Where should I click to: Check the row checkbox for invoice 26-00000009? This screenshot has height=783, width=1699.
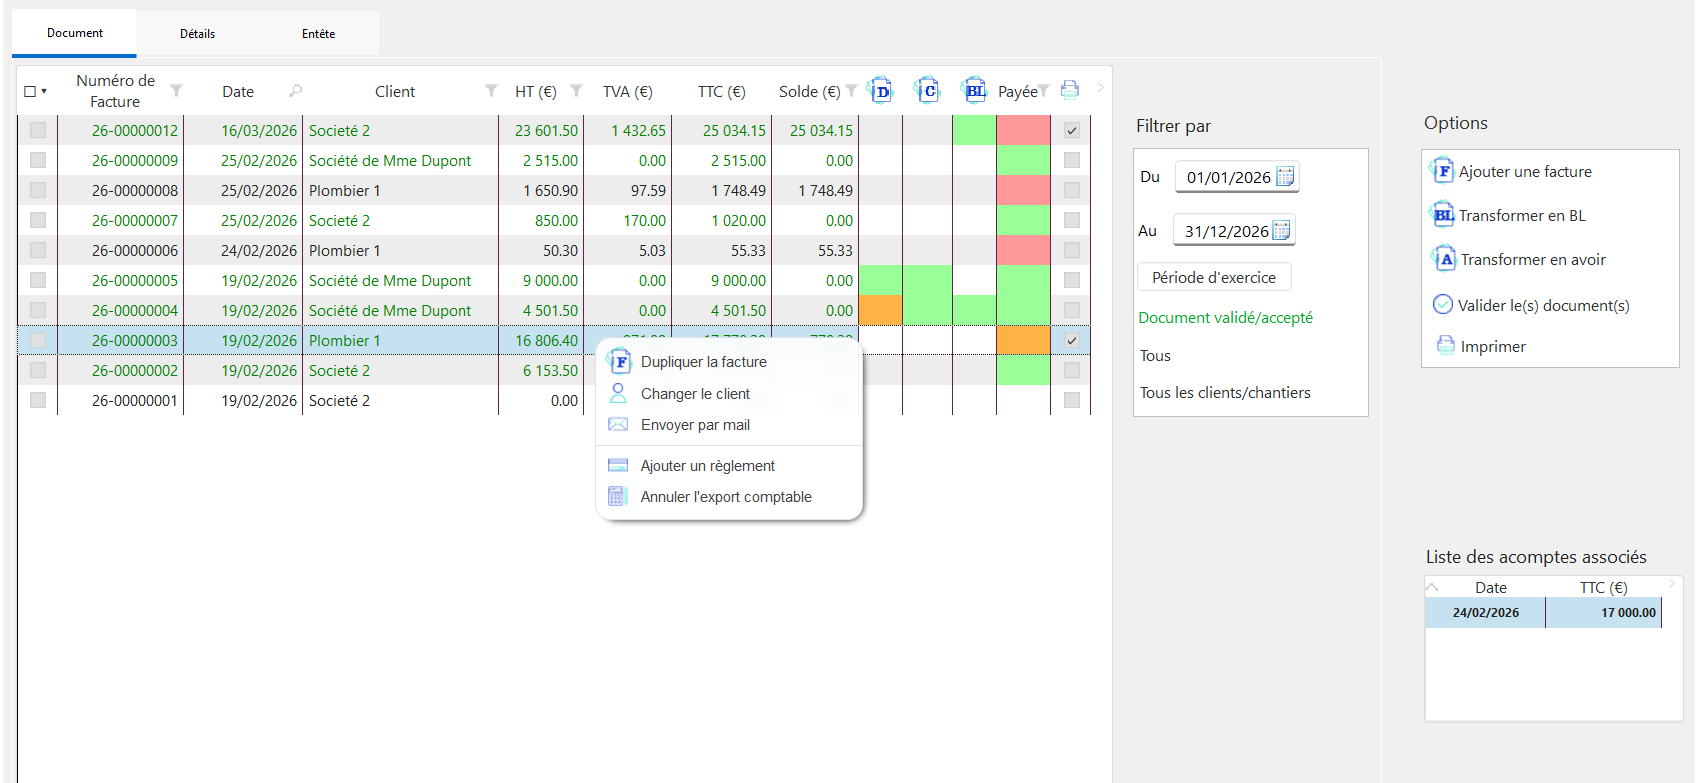click(x=38, y=160)
